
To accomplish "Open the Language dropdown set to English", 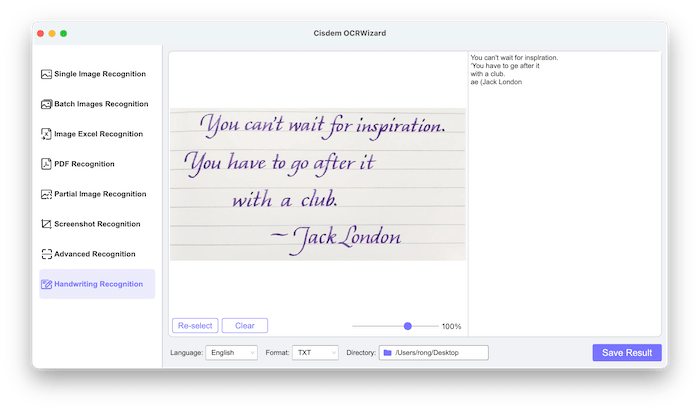I will coord(231,353).
